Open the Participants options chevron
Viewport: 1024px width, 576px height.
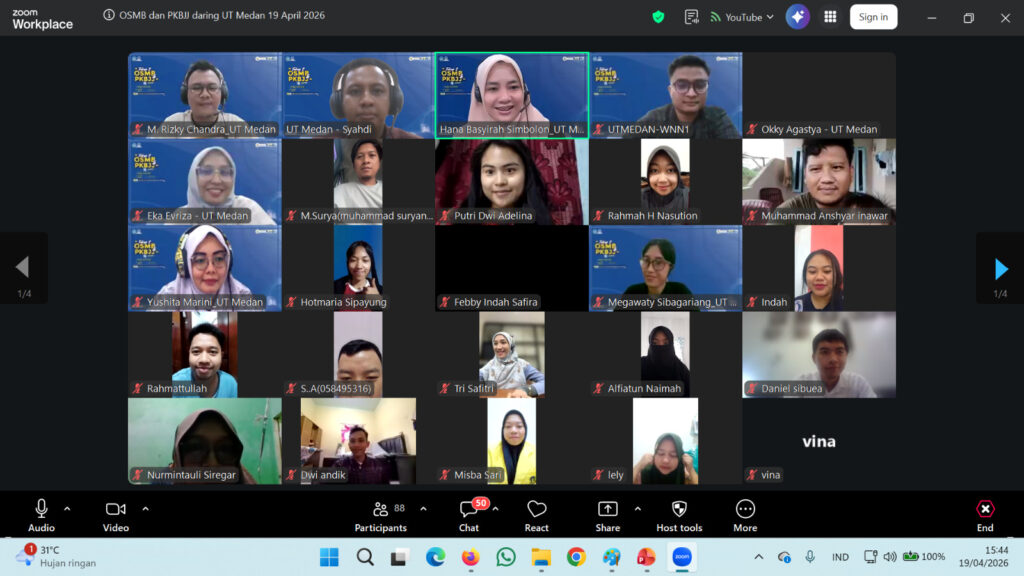[x=423, y=508]
